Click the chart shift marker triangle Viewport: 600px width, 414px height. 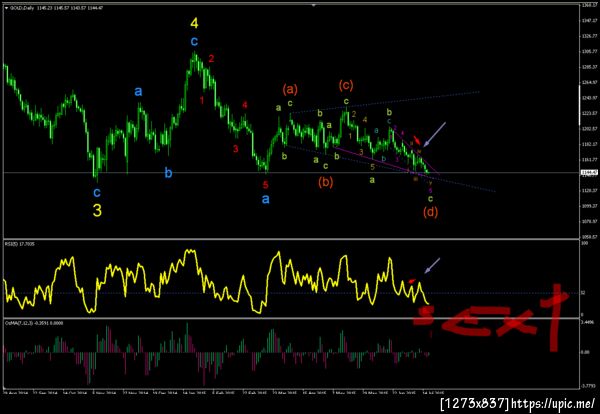[x=314, y=5]
